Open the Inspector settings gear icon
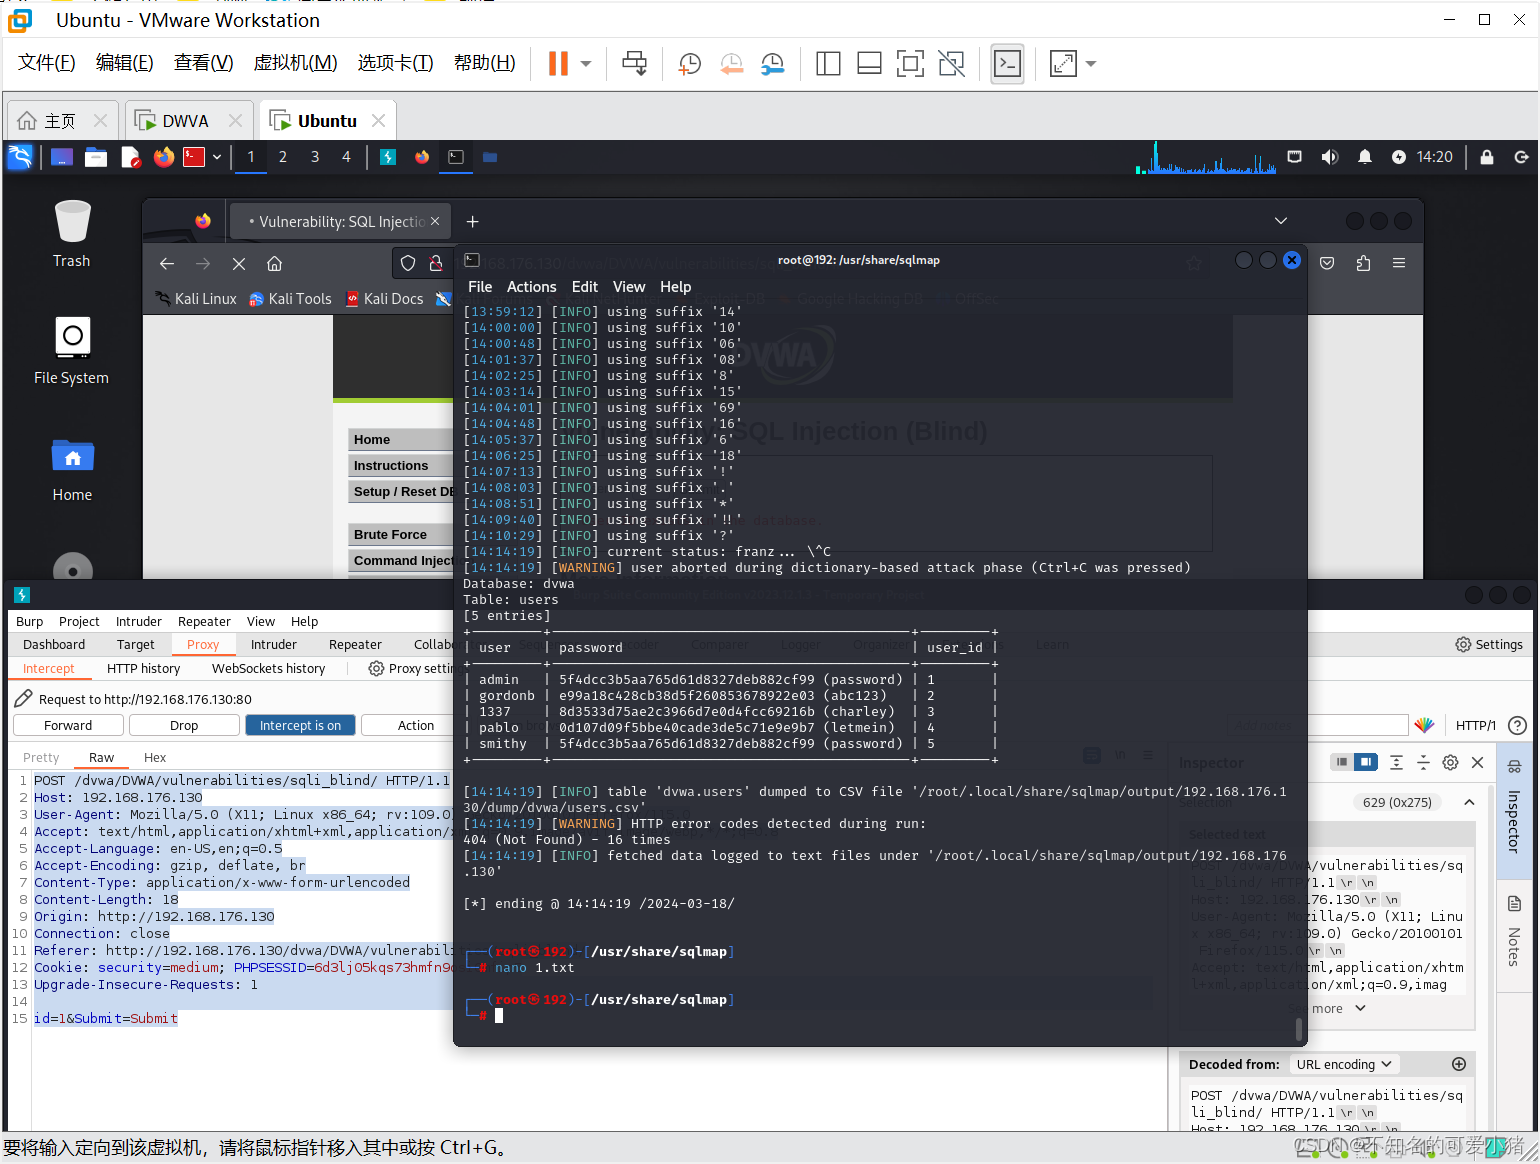 [x=1450, y=763]
